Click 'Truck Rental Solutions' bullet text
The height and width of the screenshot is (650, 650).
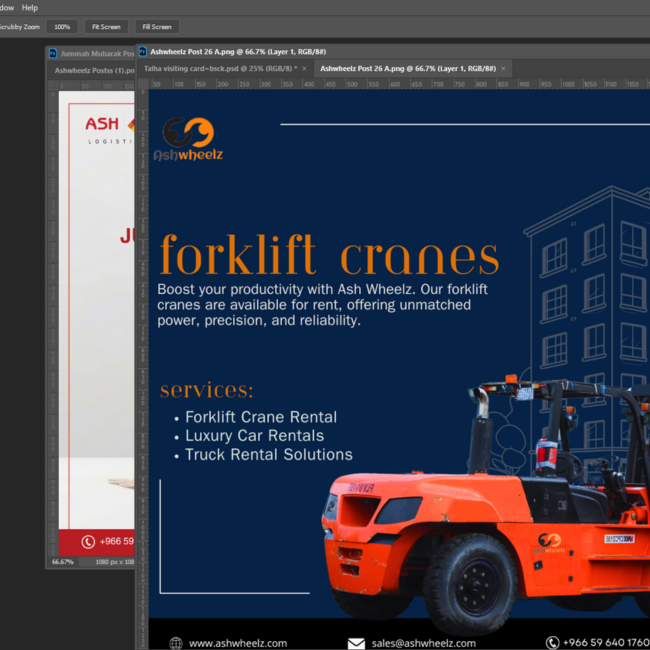(x=269, y=454)
